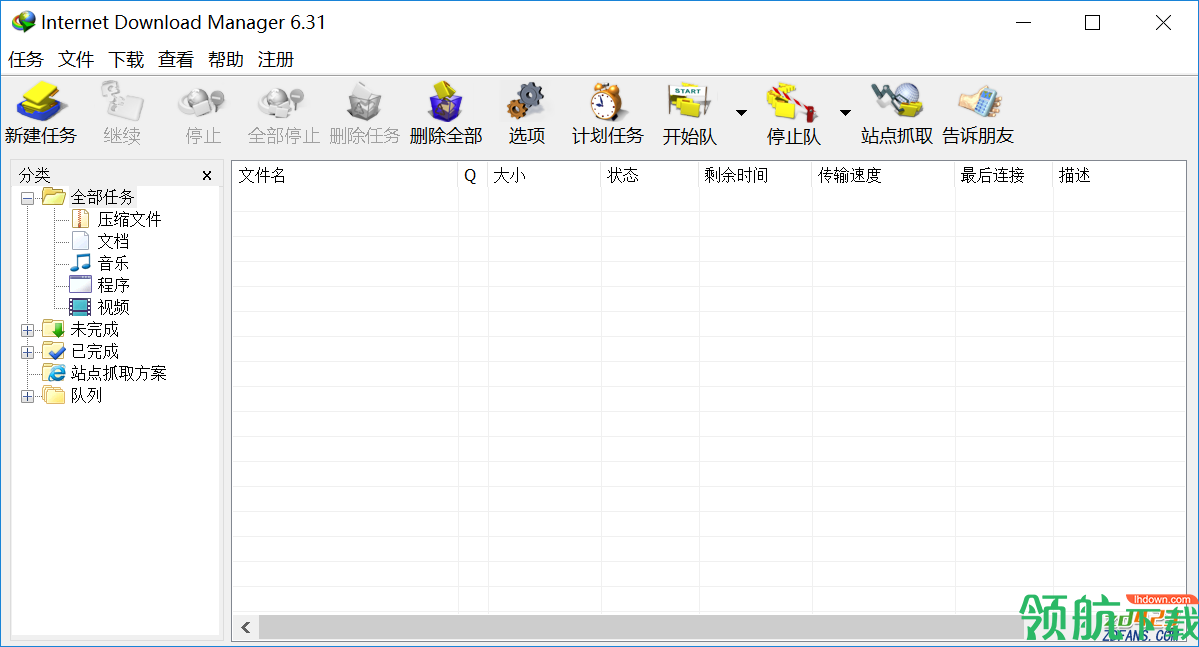This screenshot has width=1199, height=647.
Task: Collapse the 全部任务 tree node
Action: [x=28, y=199]
